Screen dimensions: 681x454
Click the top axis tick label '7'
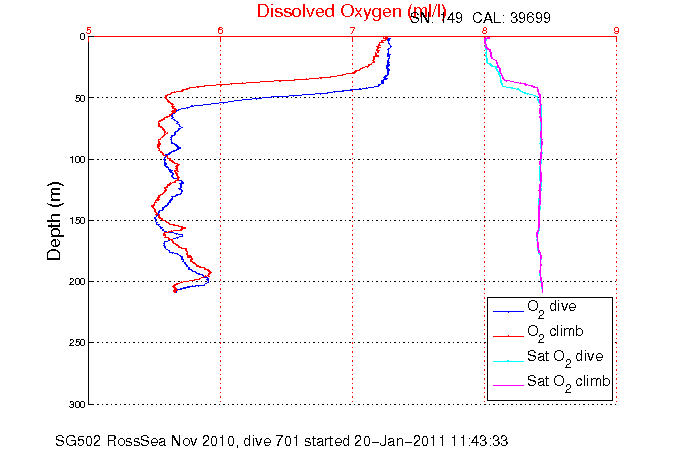point(352,30)
